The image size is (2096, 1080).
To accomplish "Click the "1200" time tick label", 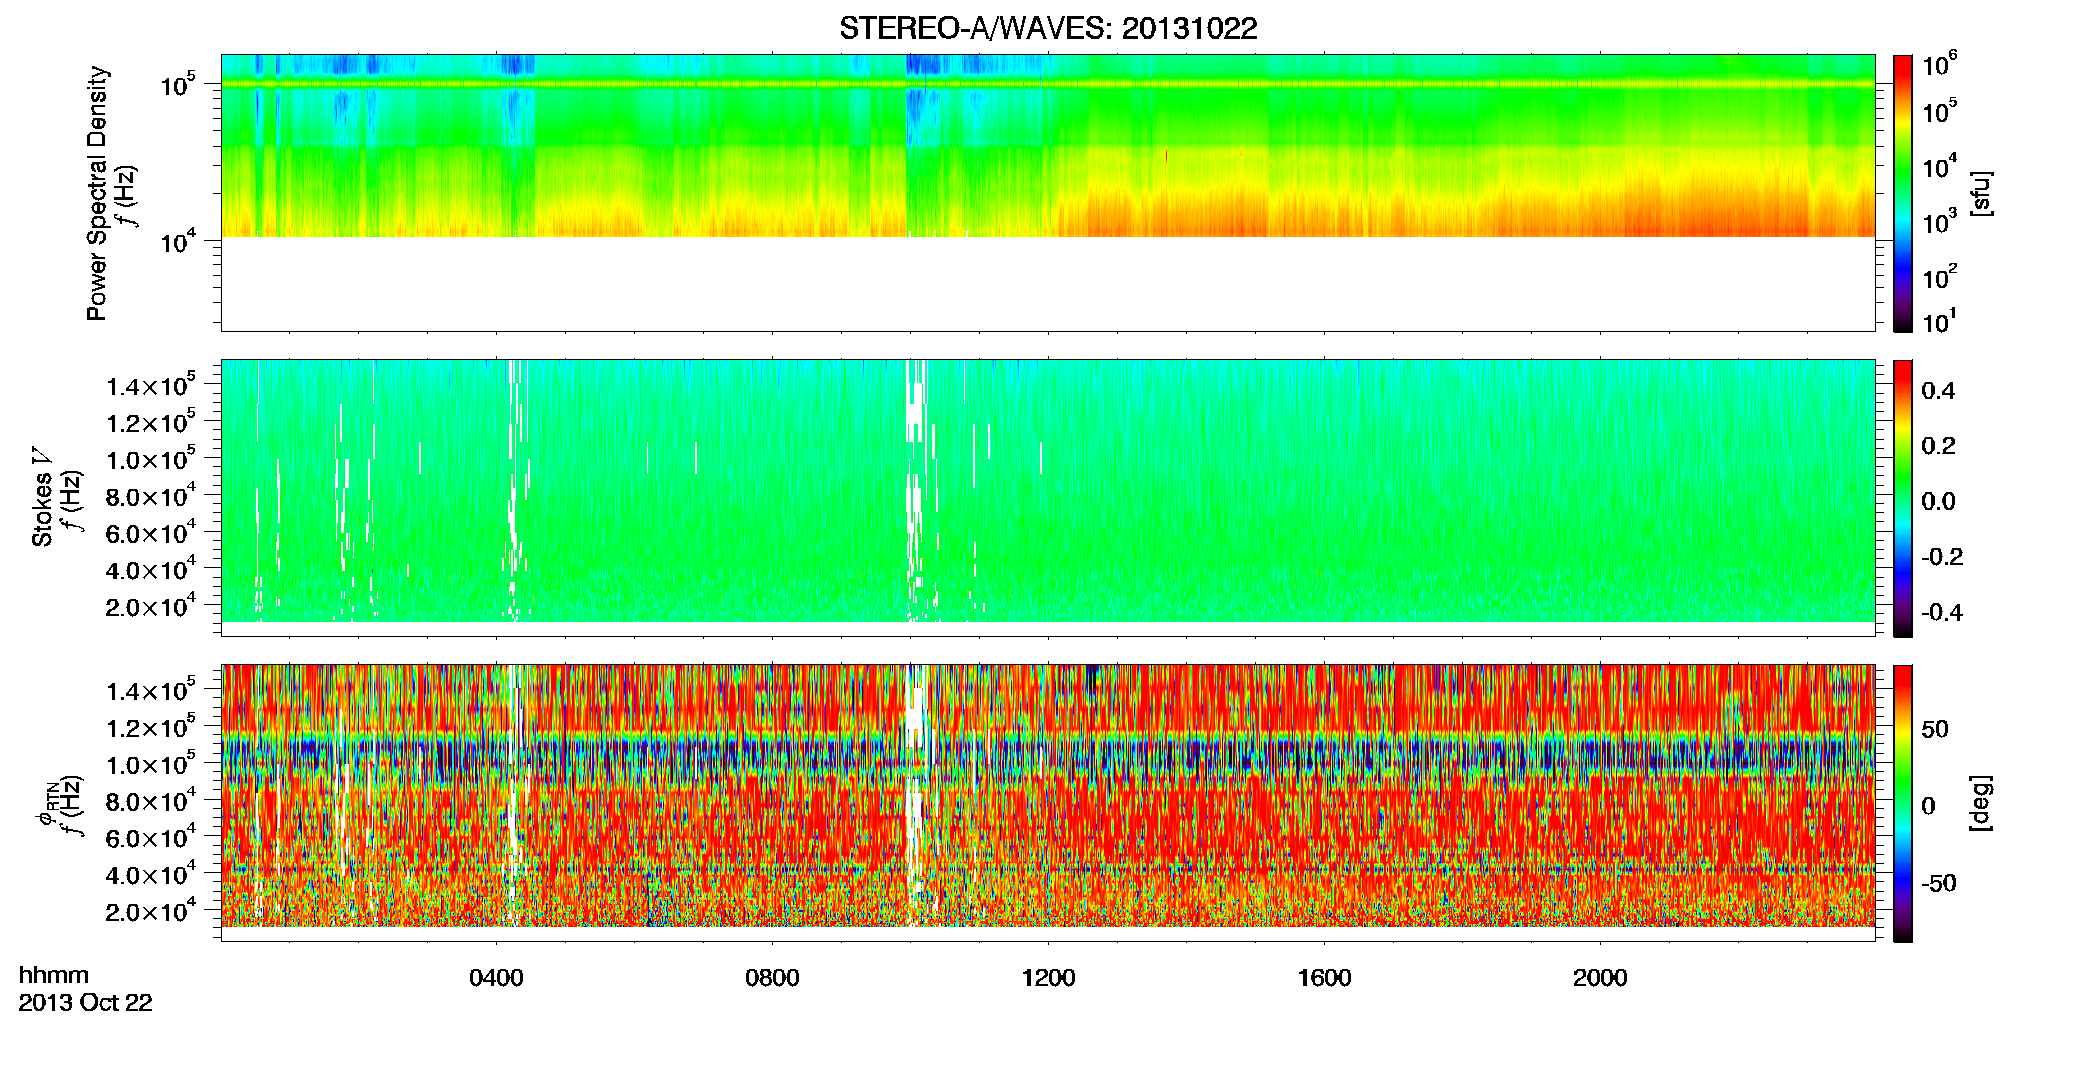I will click(x=1048, y=978).
